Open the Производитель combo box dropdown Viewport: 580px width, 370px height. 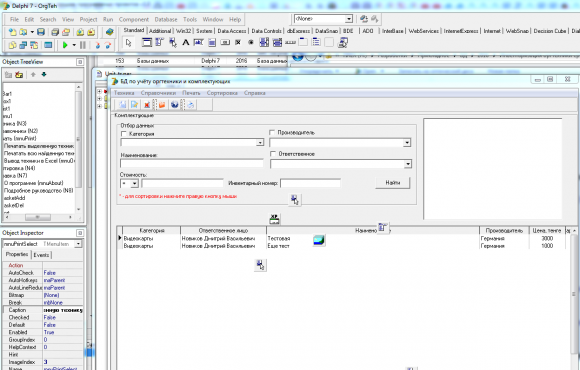(x=407, y=143)
